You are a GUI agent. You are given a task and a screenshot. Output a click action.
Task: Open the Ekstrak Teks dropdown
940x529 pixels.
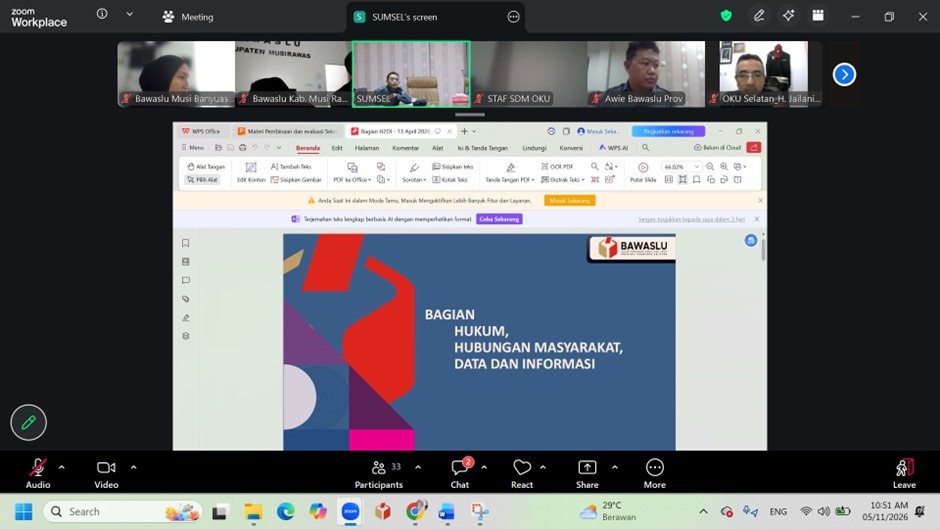tap(562, 179)
